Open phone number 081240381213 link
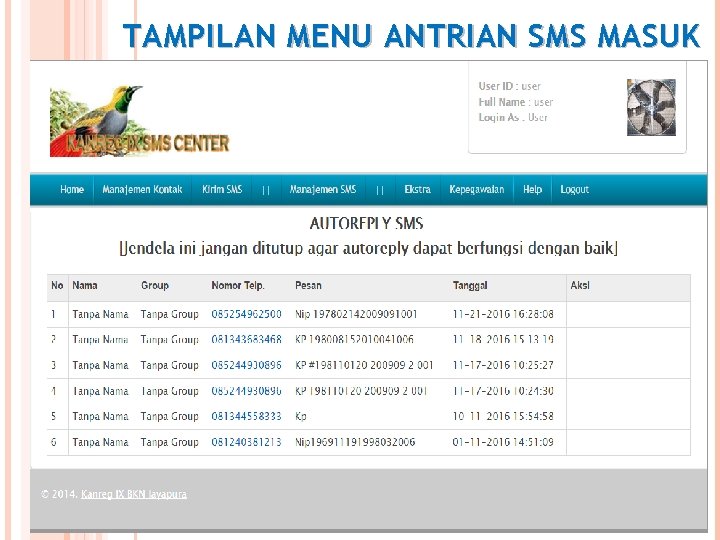 (247, 442)
